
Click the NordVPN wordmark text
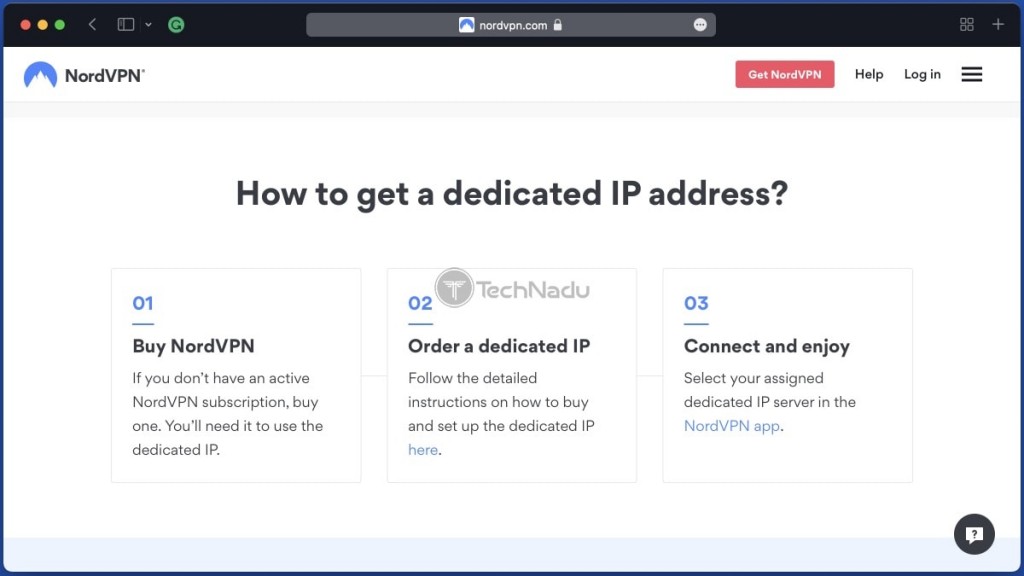(x=104, y=76)
